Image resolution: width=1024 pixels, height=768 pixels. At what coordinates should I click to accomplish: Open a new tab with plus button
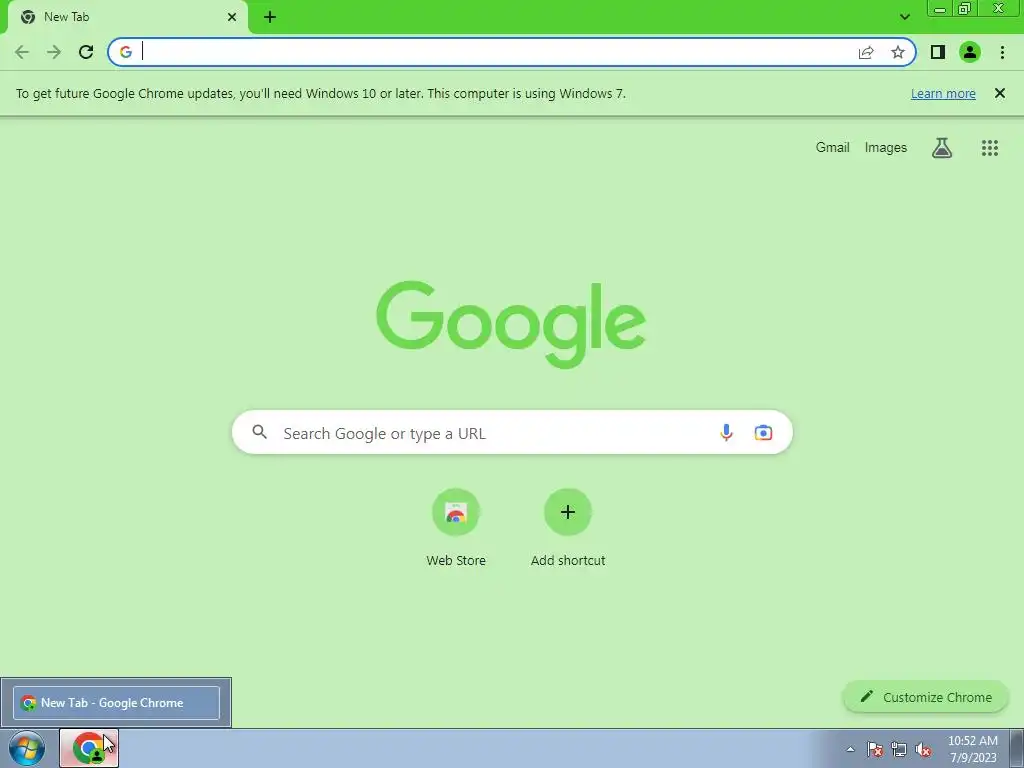(x=270, y=17)
